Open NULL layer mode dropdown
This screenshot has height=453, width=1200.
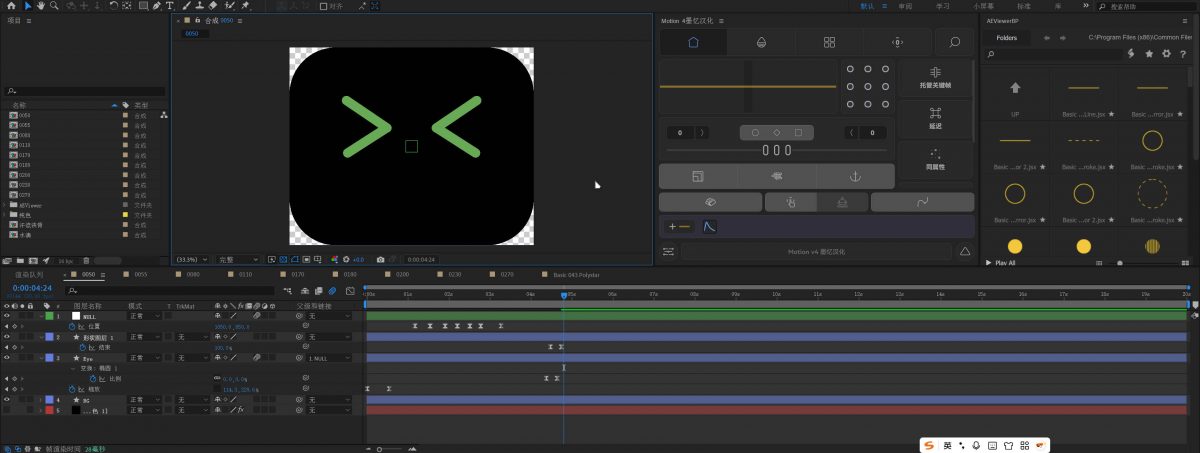[x=143, y=316]
